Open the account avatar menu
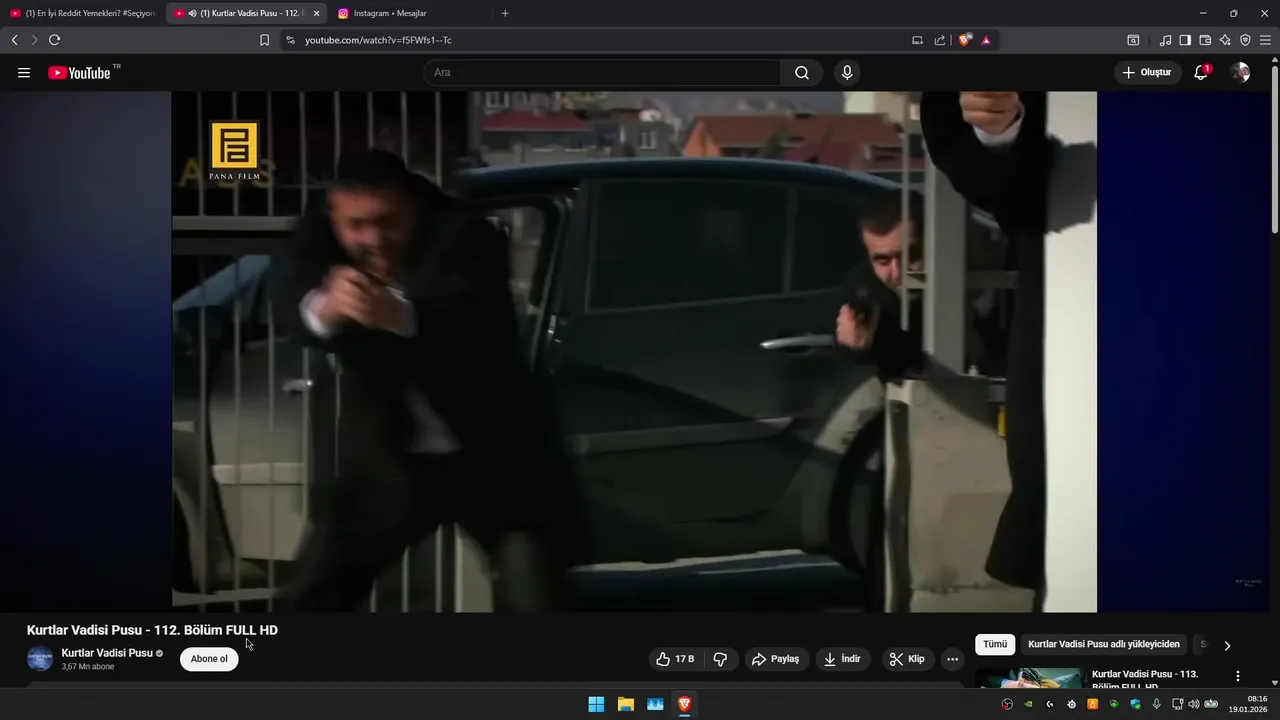The height and width of the screenshot is (720, 1280). pyautogui.click(x=1240, y=72)
